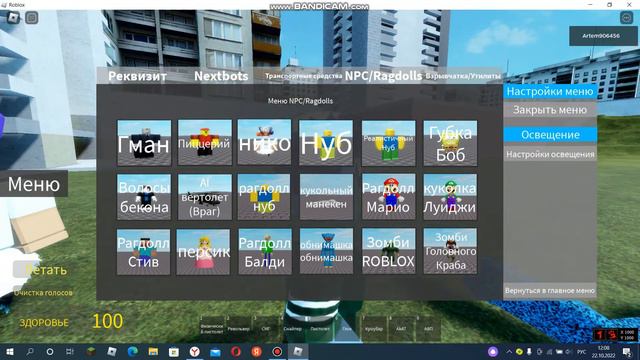Spawn the Губка Боб NPC
Viewport: 640px width, 360px height.
[x=450, y=143]
